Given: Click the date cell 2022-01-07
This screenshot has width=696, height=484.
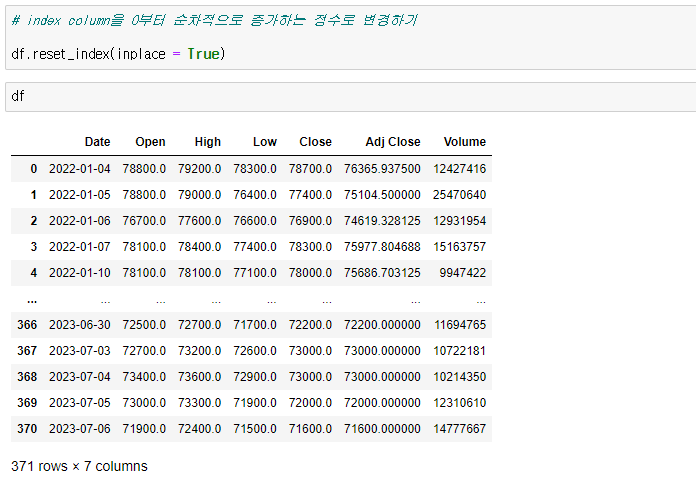Looking at the screenshot, I should tap(79, 246).
